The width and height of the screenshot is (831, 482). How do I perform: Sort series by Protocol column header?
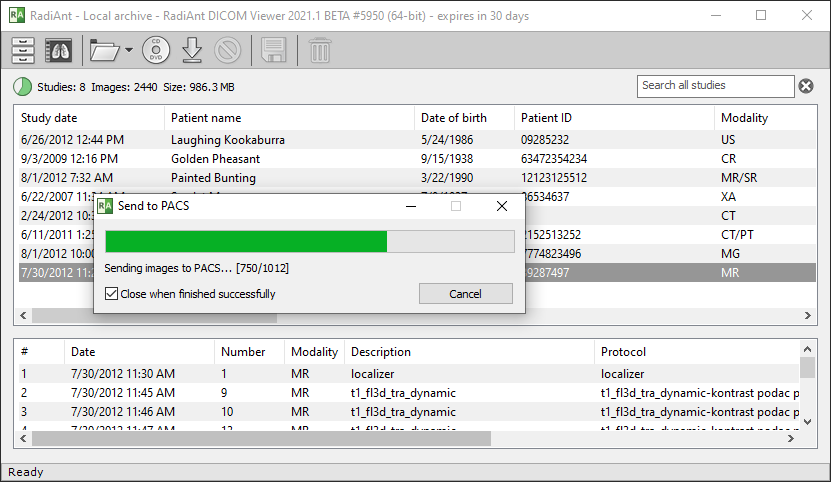point(696,352)
